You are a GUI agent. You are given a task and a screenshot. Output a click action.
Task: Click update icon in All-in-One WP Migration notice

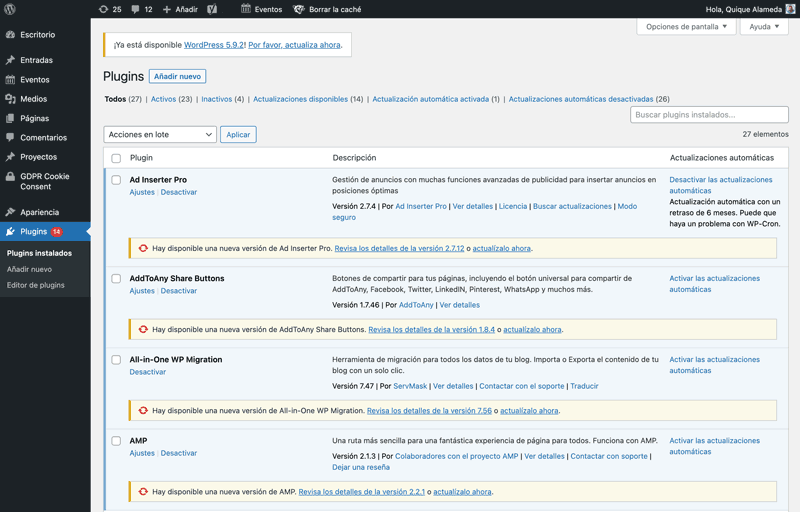tap(143, 411)
